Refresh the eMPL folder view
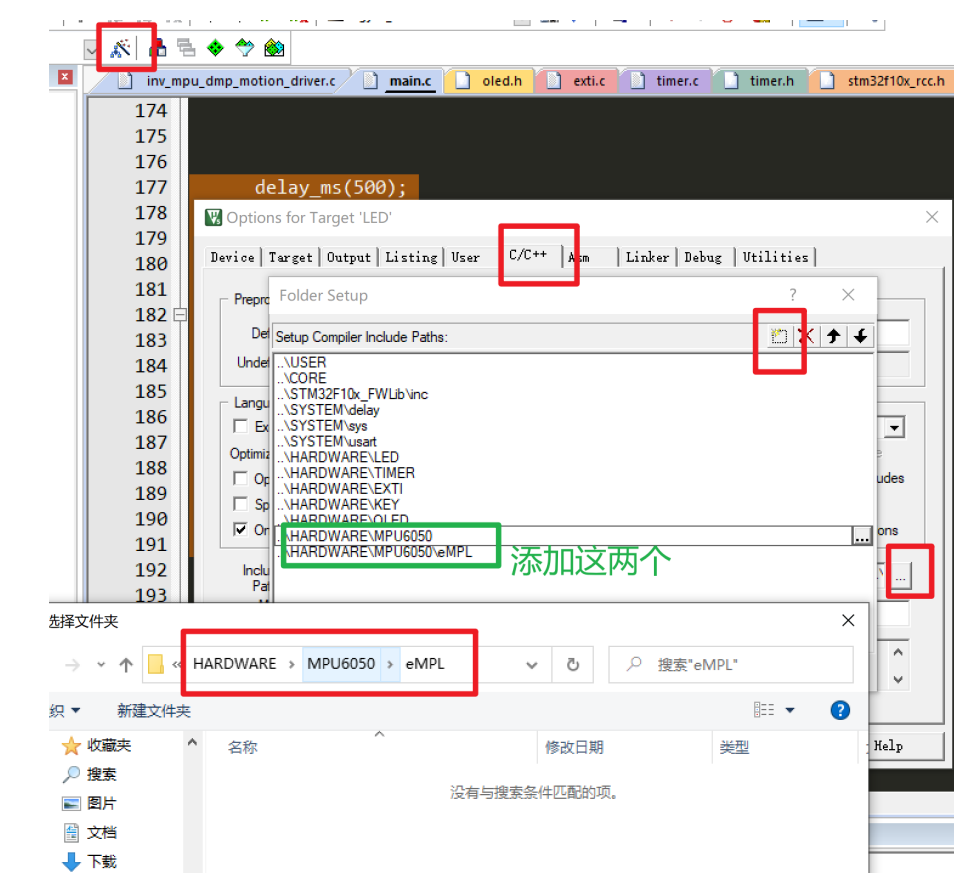Viewport: 963px width, 874px height. tap(573, 665)
